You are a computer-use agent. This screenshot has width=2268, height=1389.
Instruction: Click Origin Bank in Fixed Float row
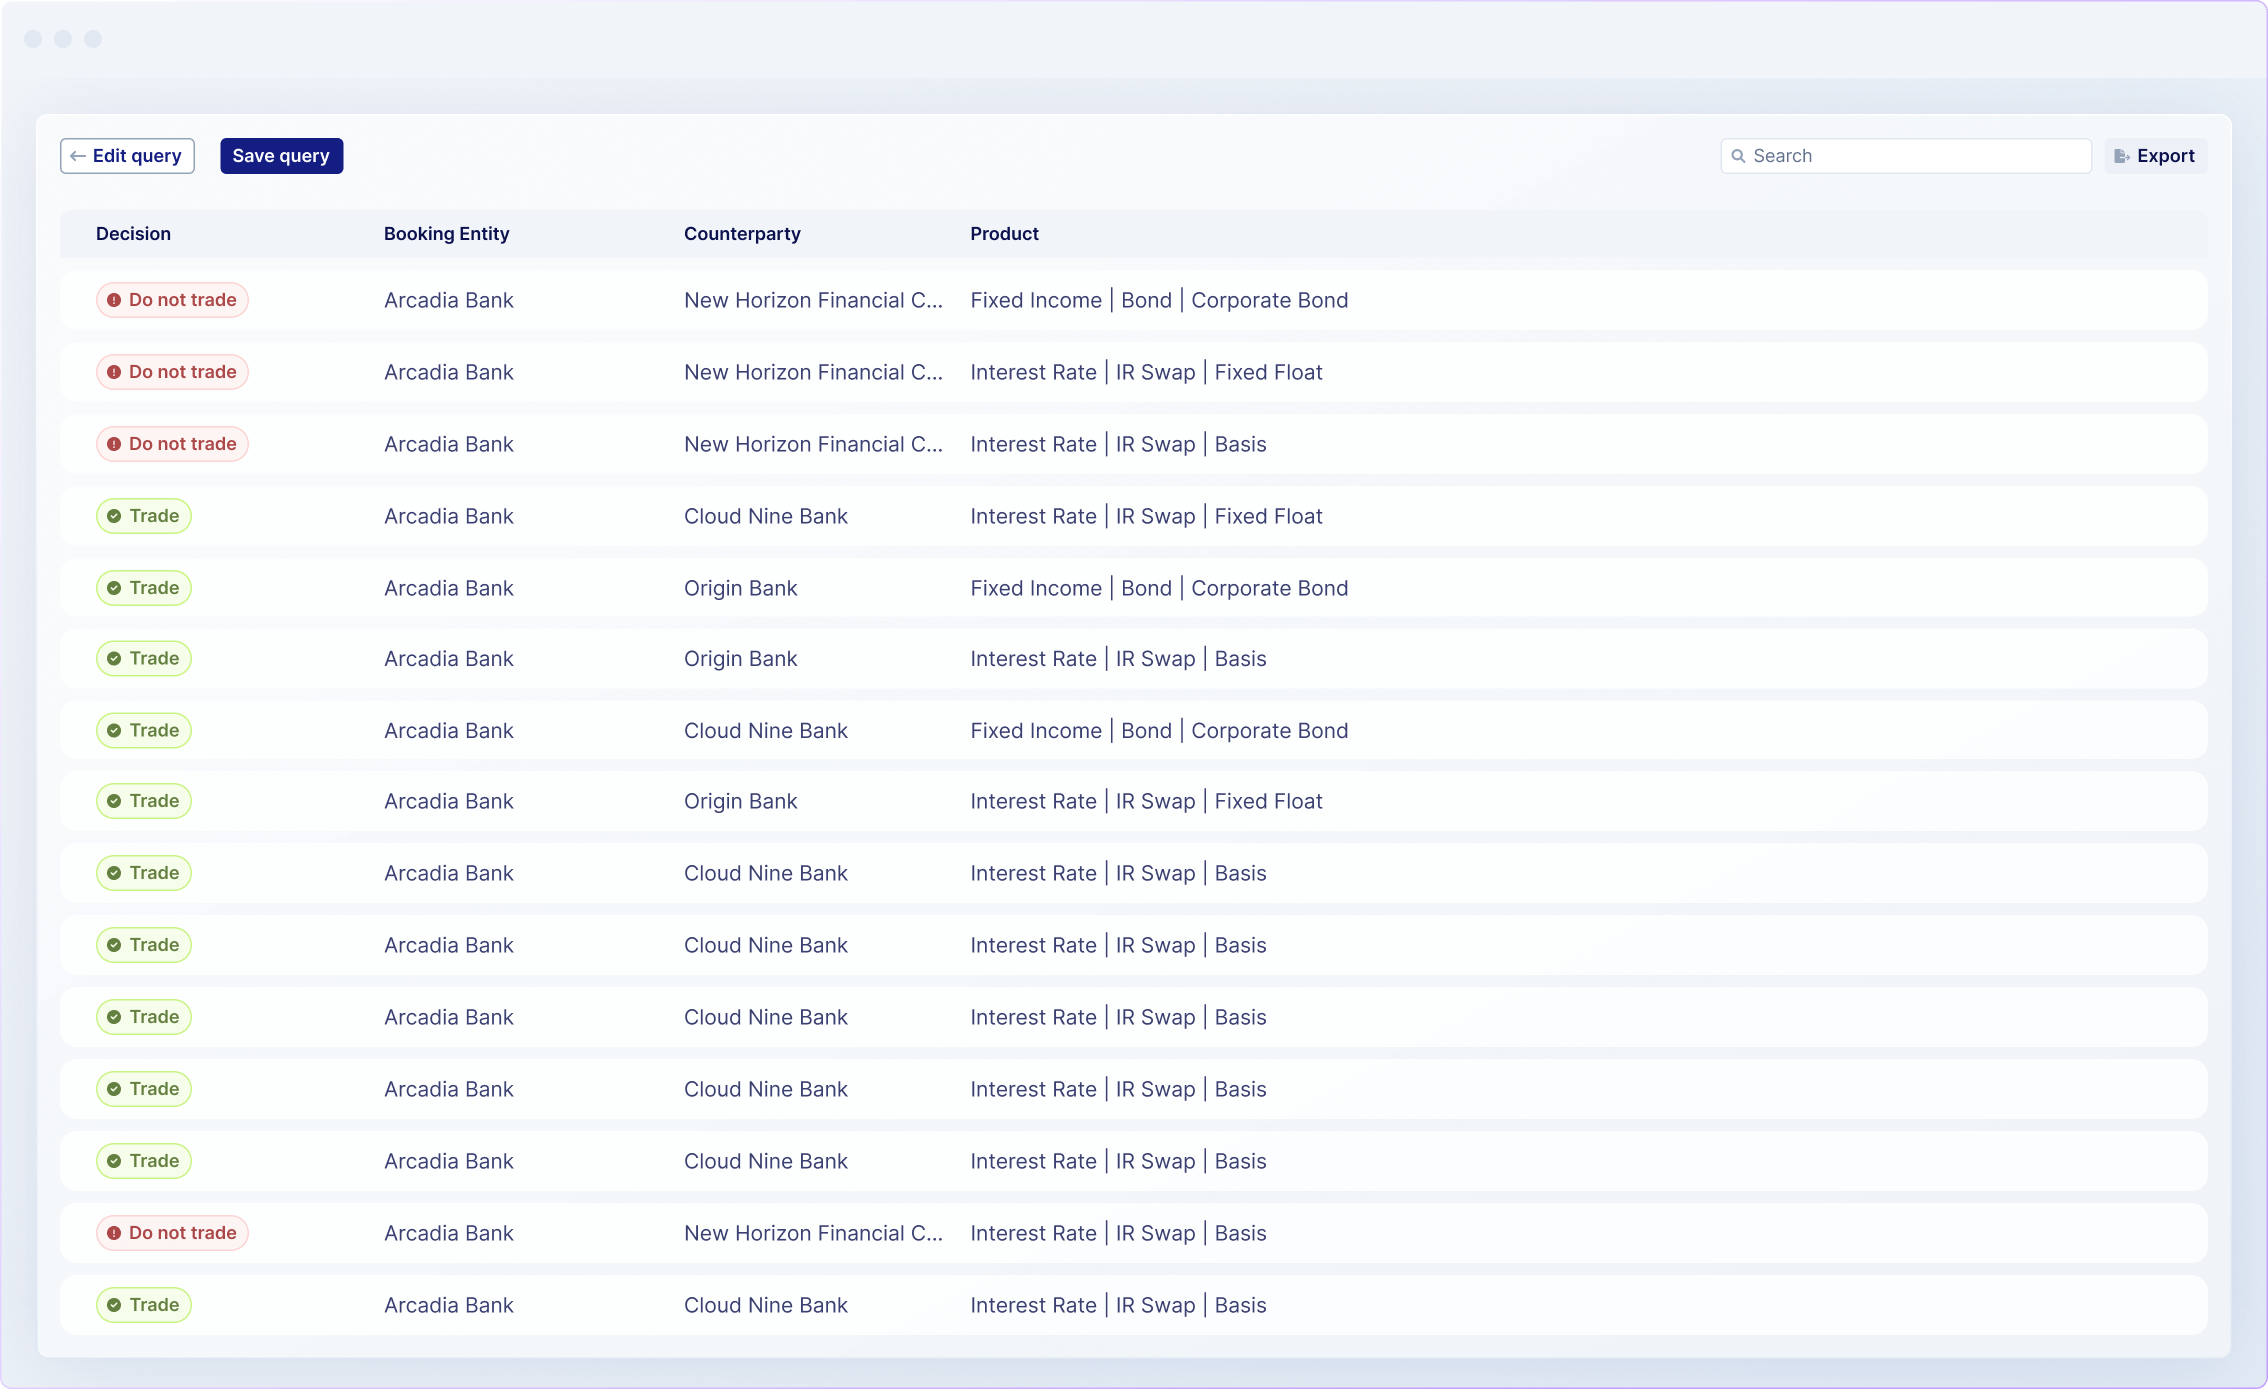pos(740,801)
